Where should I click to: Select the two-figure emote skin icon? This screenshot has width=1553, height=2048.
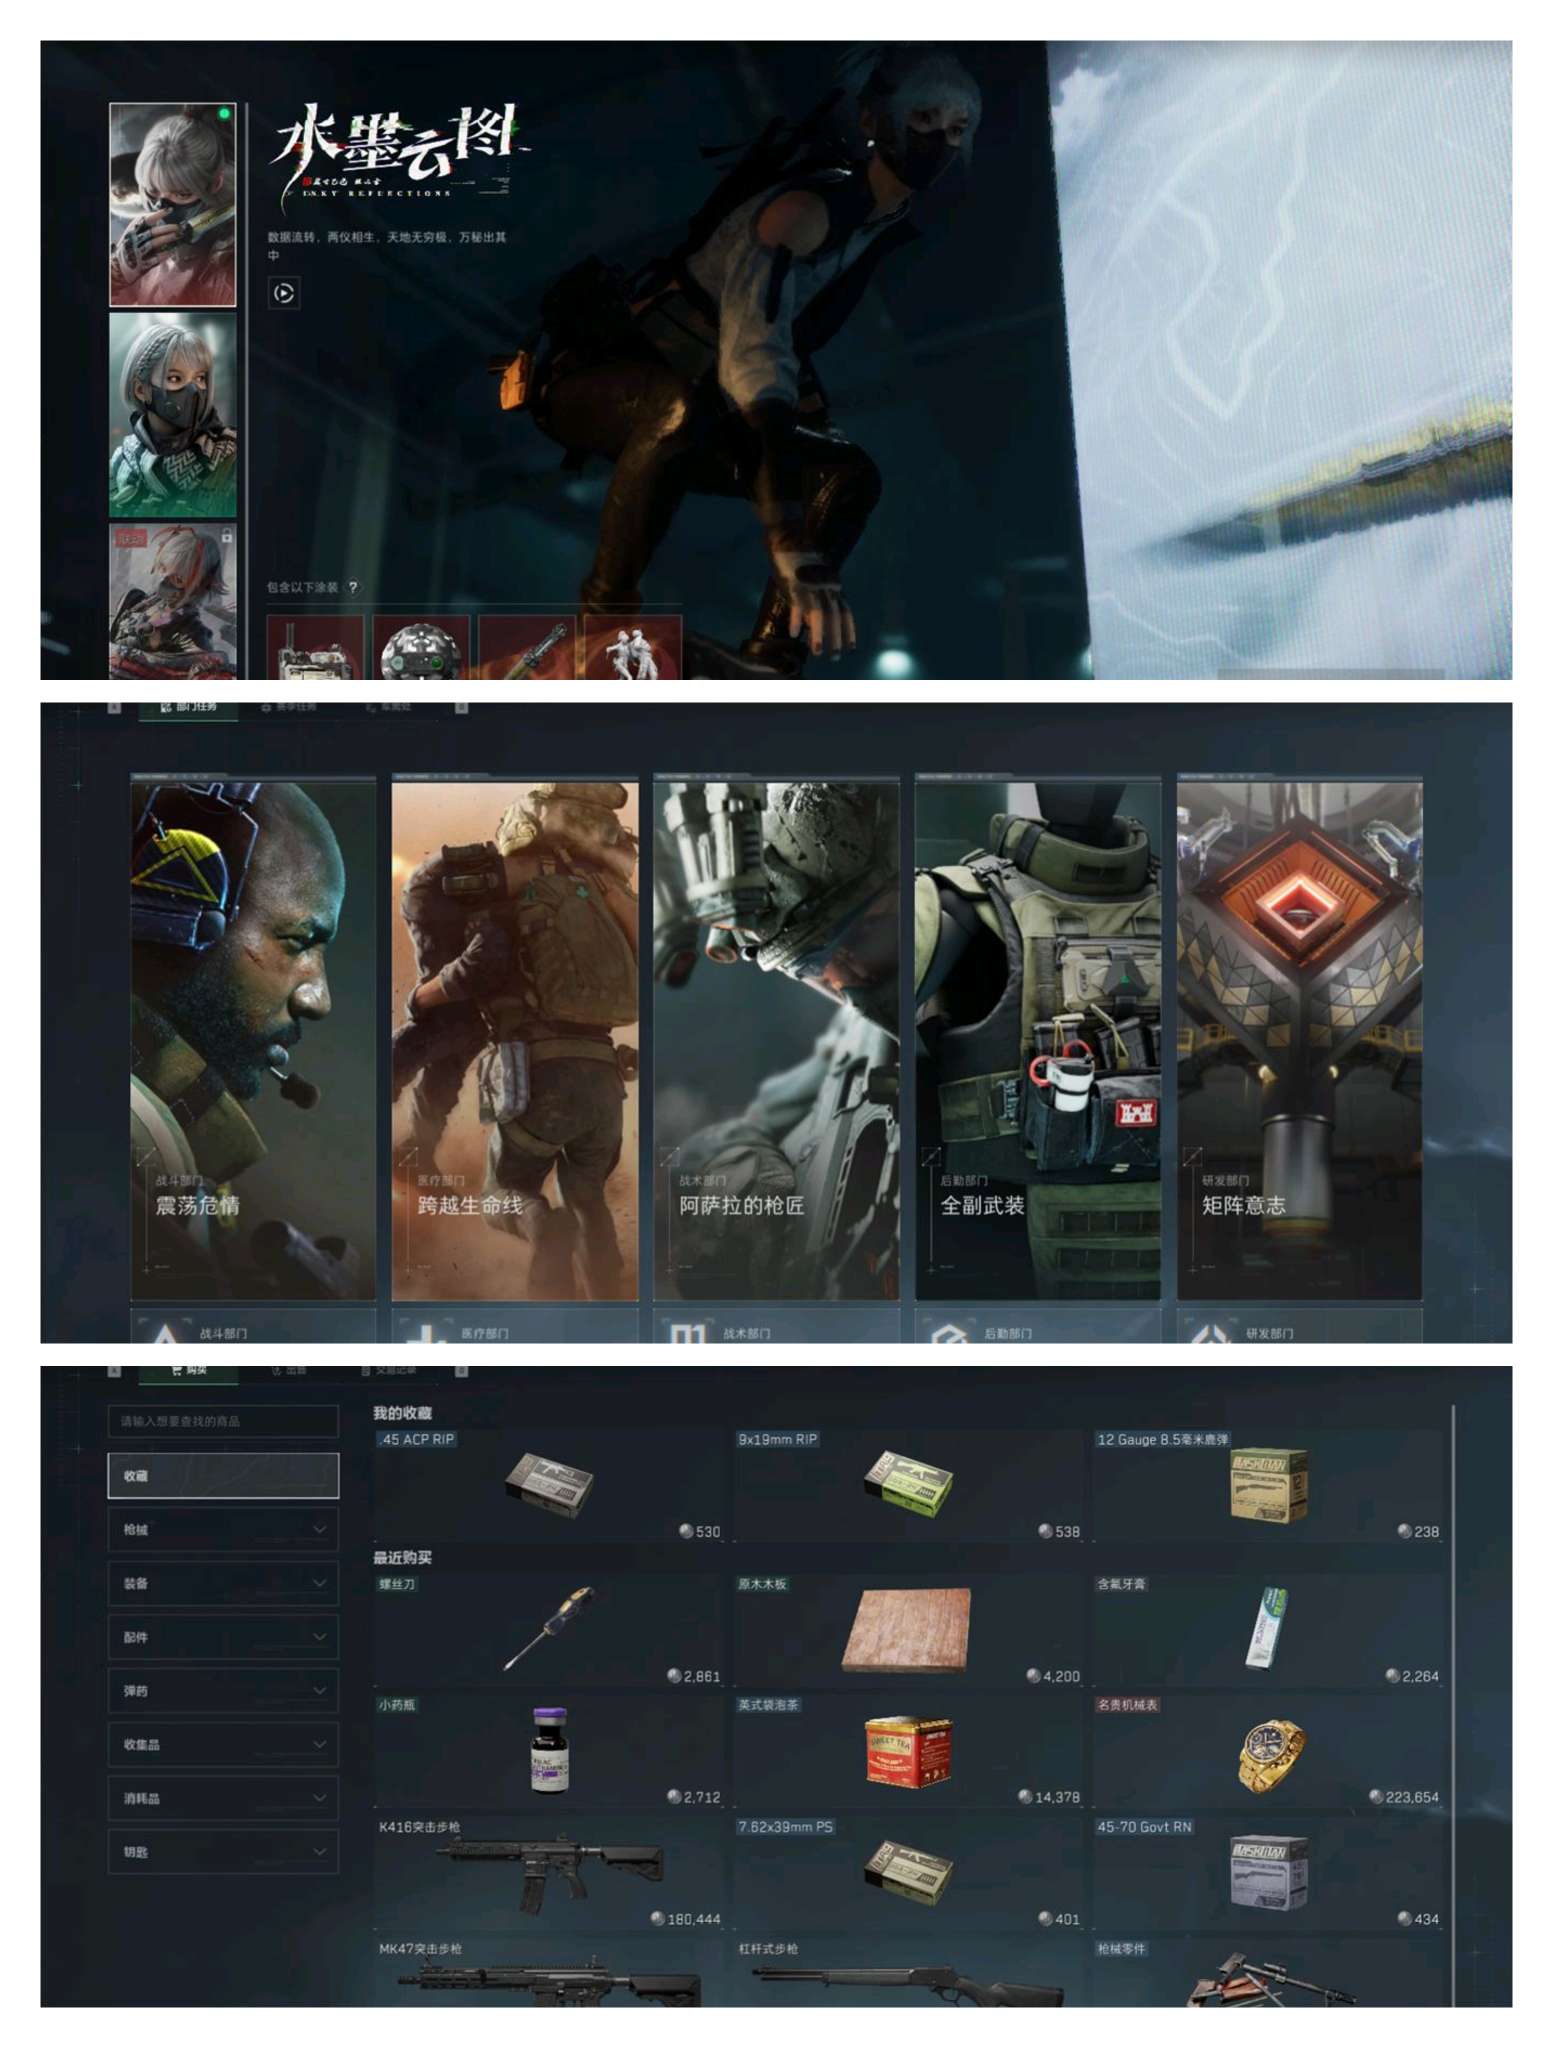[x=632, y=648]
